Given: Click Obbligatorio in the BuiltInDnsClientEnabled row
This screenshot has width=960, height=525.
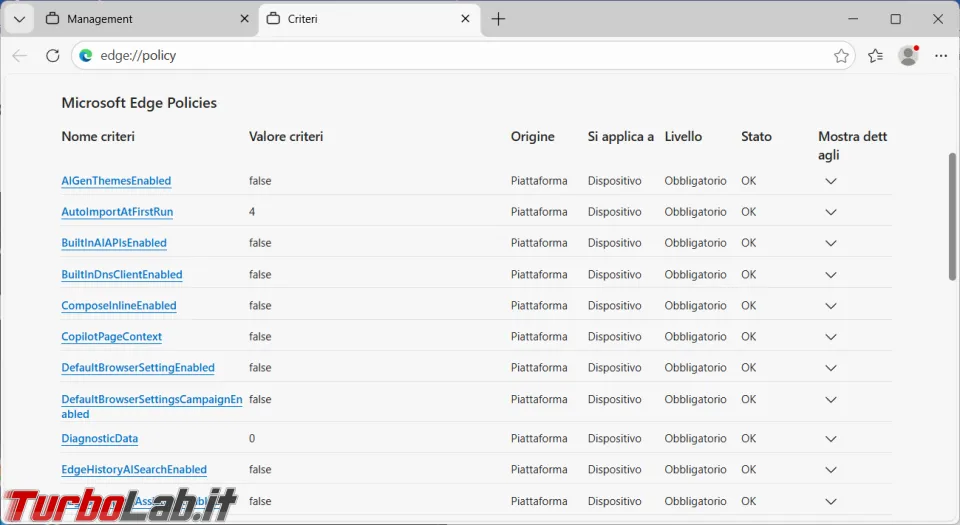Looking at the screenshot, I should pyautogui.click(x=696, y=275).
